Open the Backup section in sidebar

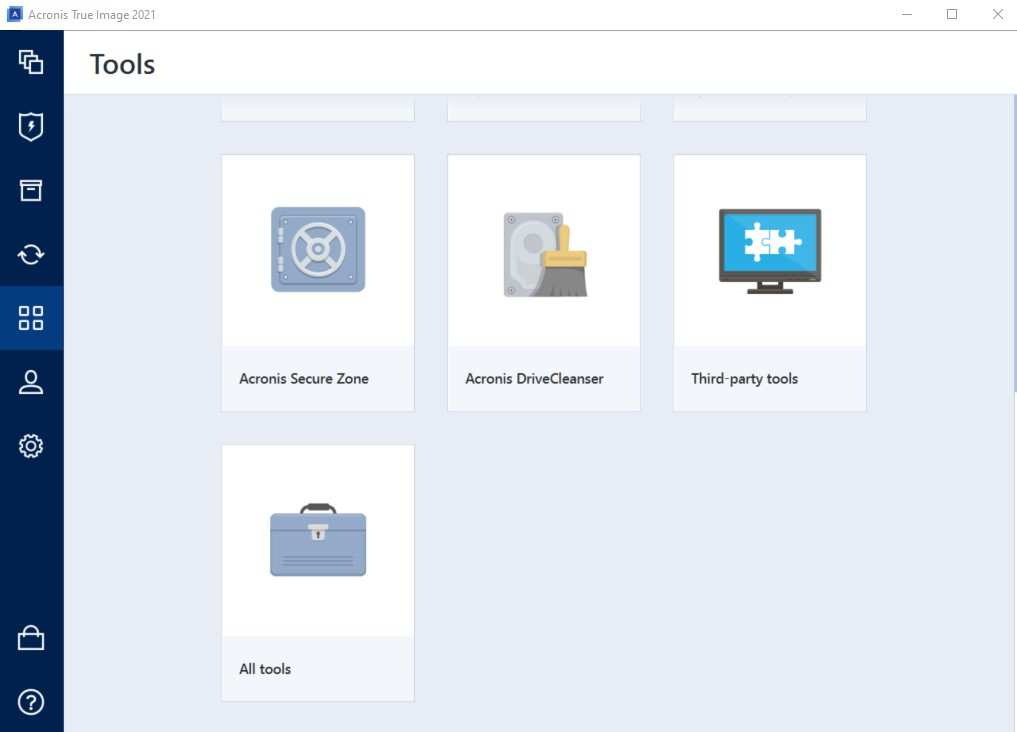31,62
